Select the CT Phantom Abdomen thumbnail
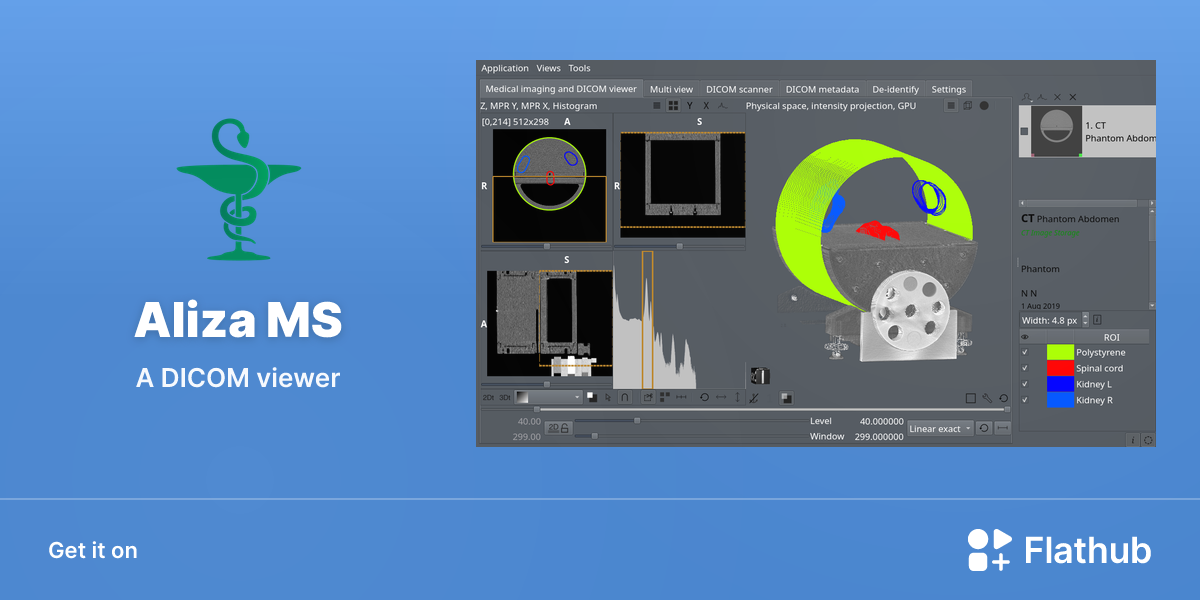 pos(1057,131)
